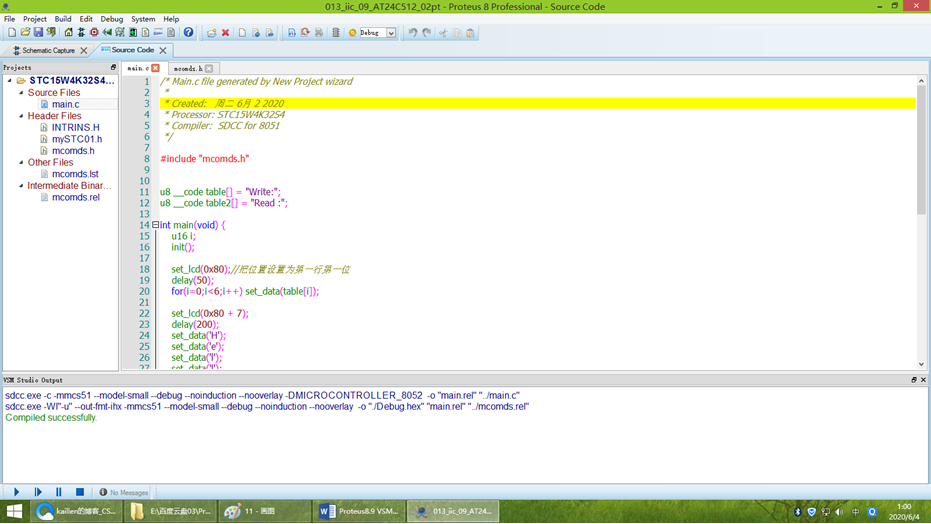
Task: Click the highlighted Created comment on line 3
Action: click(224, 103)
